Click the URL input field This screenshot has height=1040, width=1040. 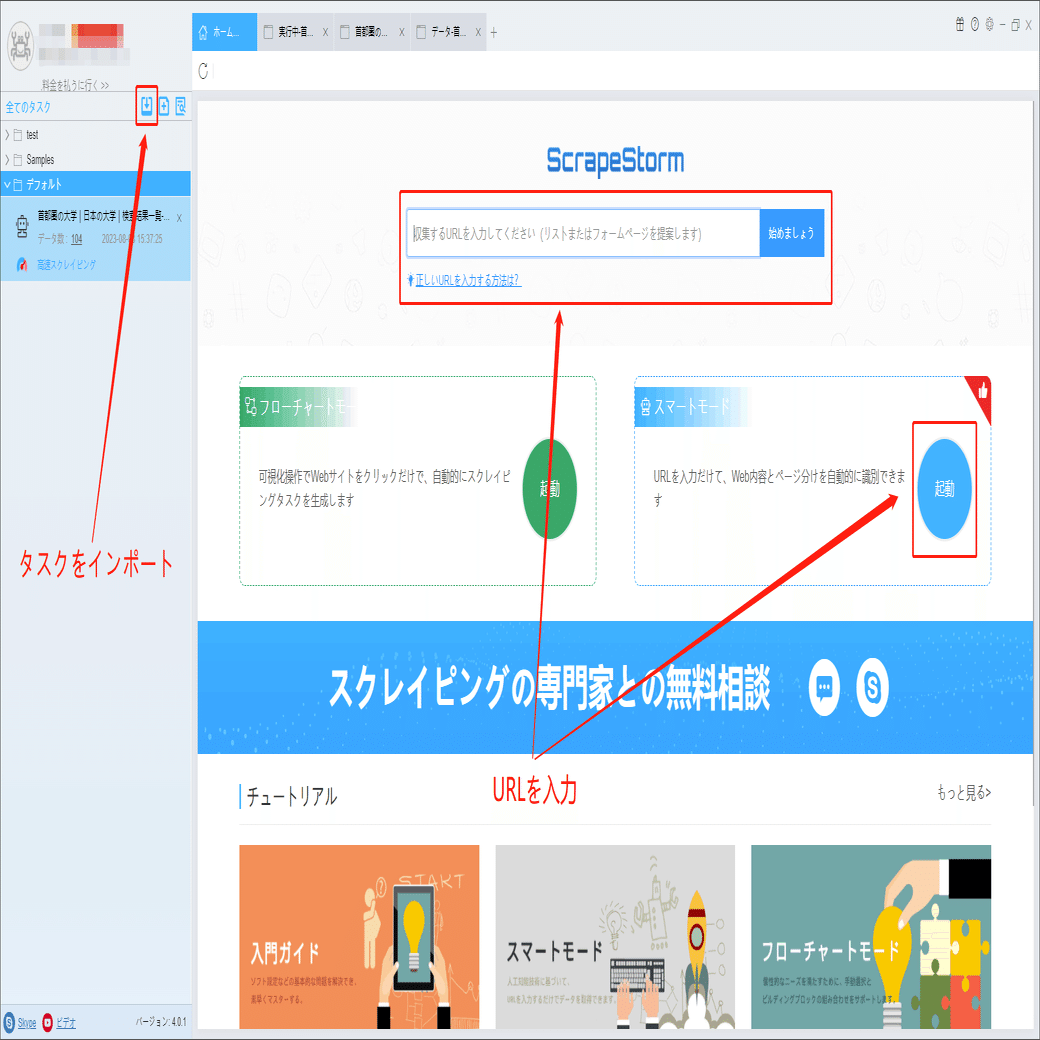(x=583, y=233)
